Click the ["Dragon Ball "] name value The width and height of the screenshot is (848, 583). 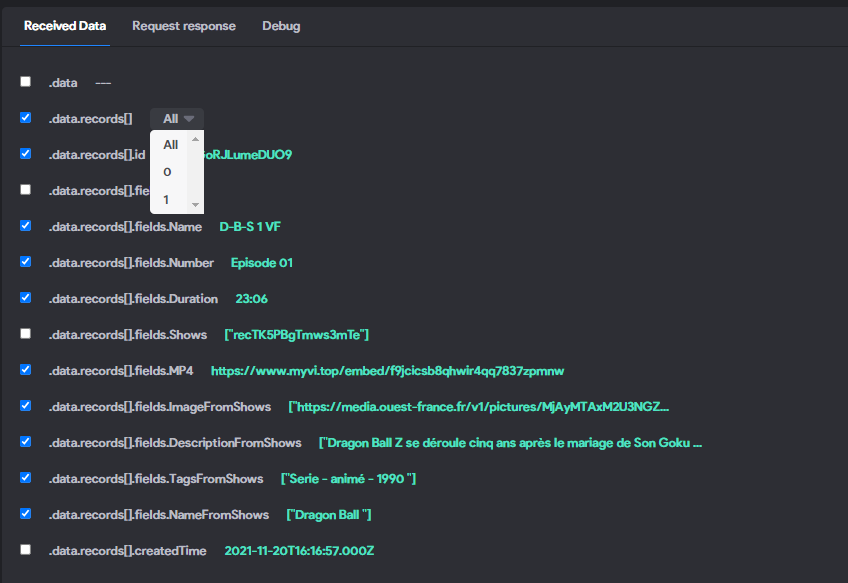tap(329, 515)
